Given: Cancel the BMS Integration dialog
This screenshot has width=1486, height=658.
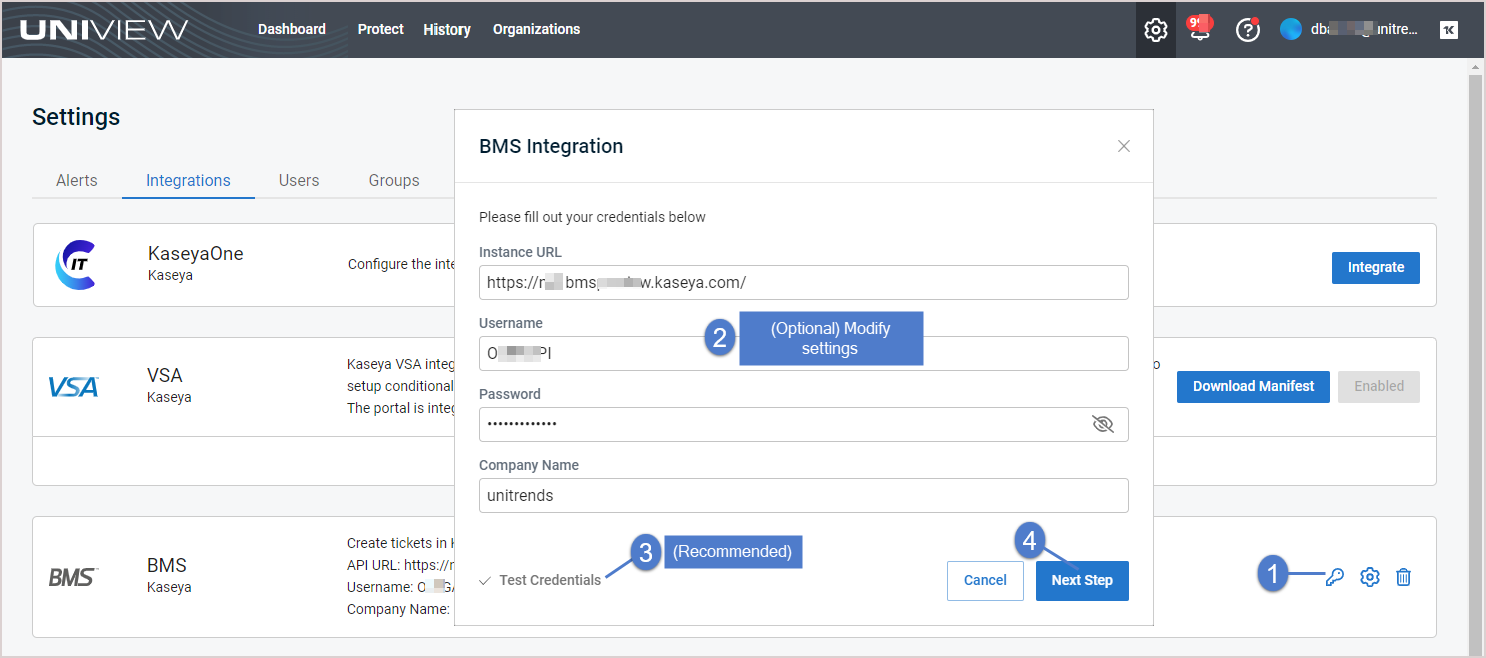Looking at the screenshot, I should [985, 580].
